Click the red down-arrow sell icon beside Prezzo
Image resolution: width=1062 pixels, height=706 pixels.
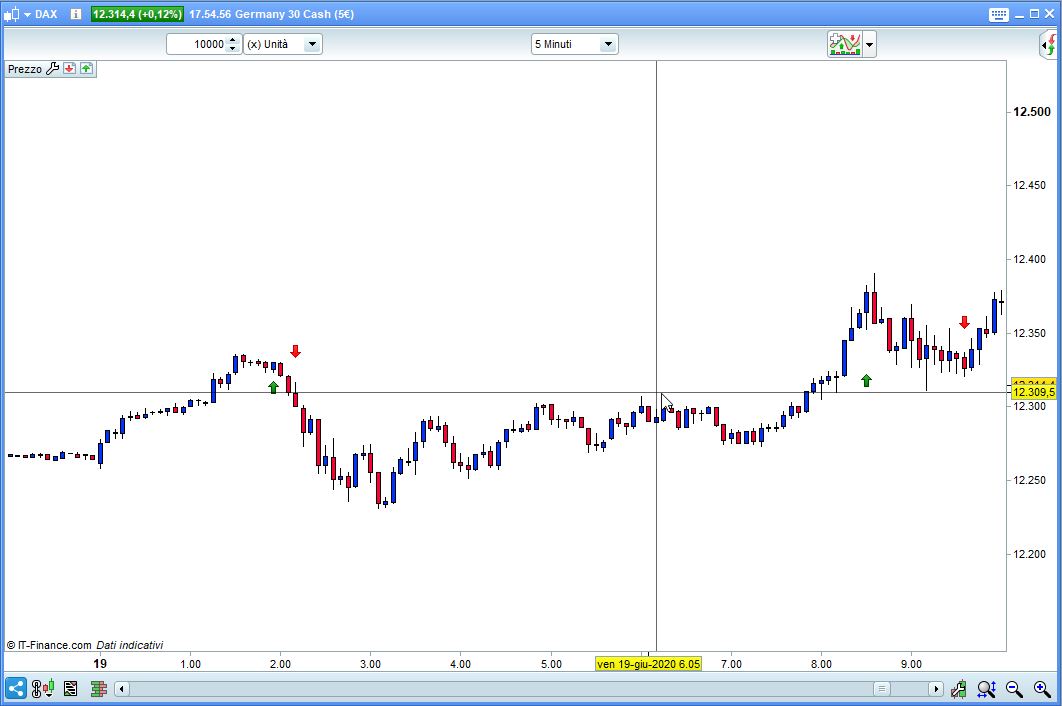69,68
